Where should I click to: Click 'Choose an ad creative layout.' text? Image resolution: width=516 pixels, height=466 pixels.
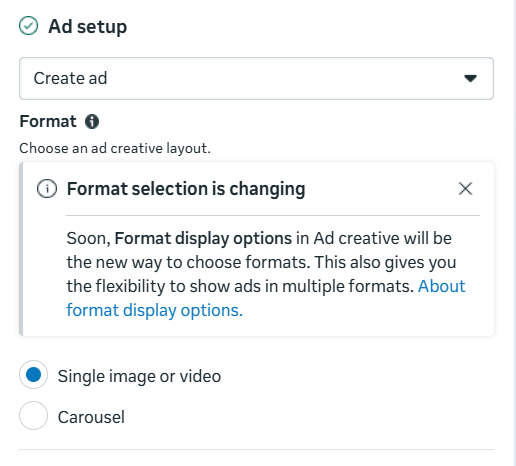115,148
